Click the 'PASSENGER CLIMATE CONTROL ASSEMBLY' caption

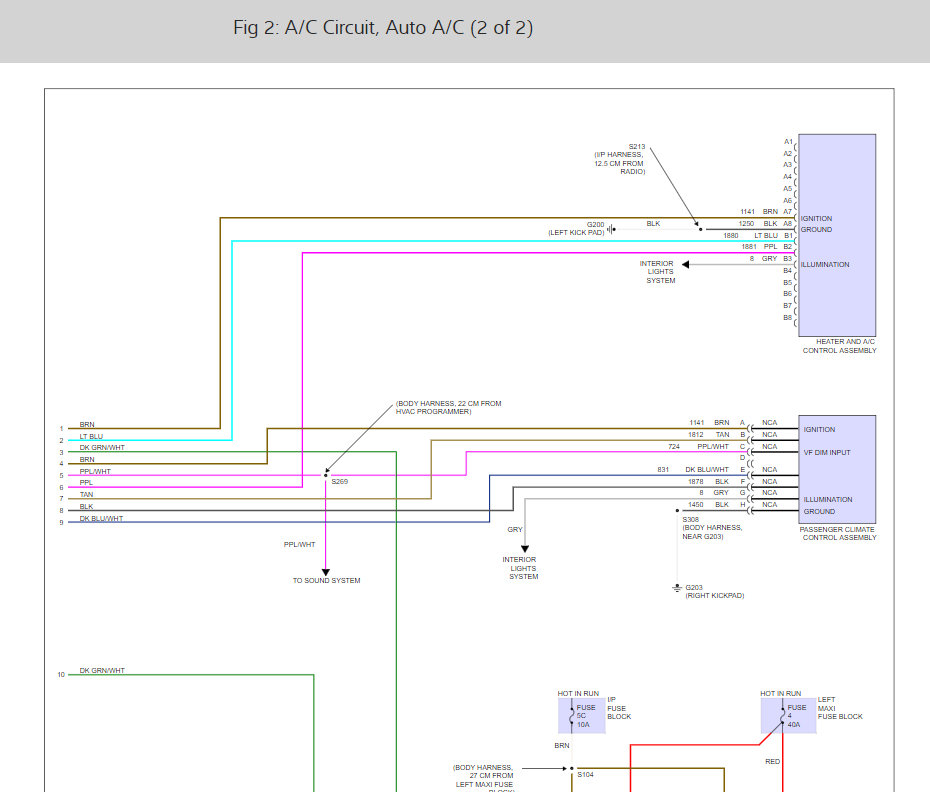pos(838,533)
